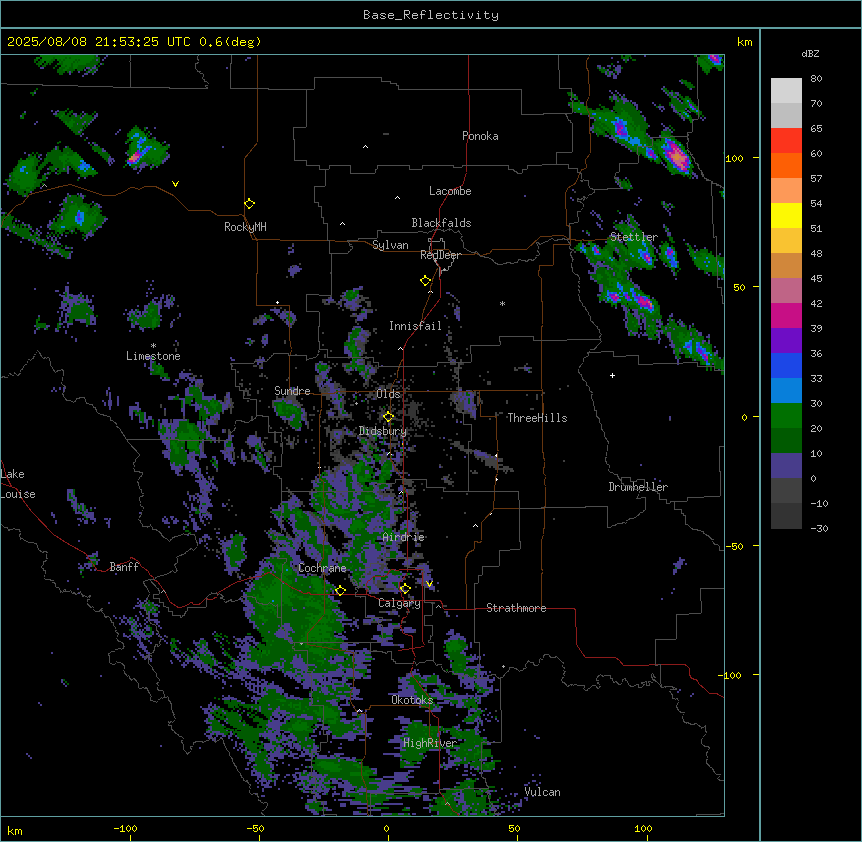The height and width of the screenshot is (842, 862).
Task: Click the RedDeer city label
Action: tap(440, 255)
